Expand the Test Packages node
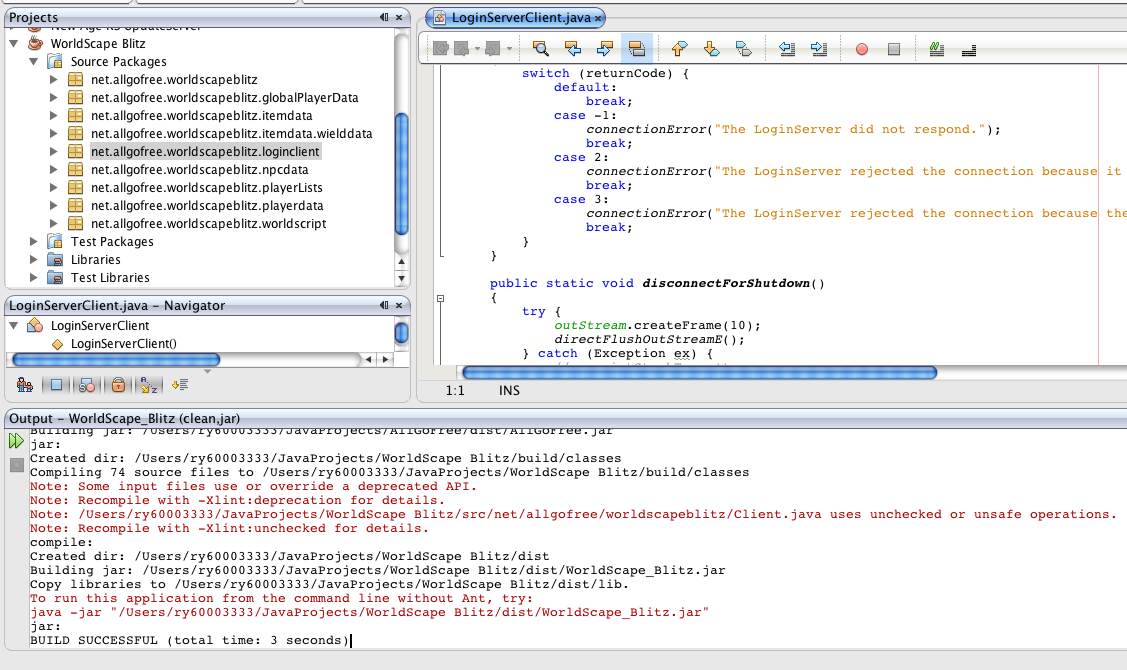 pyautogui.click(x=34, y=242)
